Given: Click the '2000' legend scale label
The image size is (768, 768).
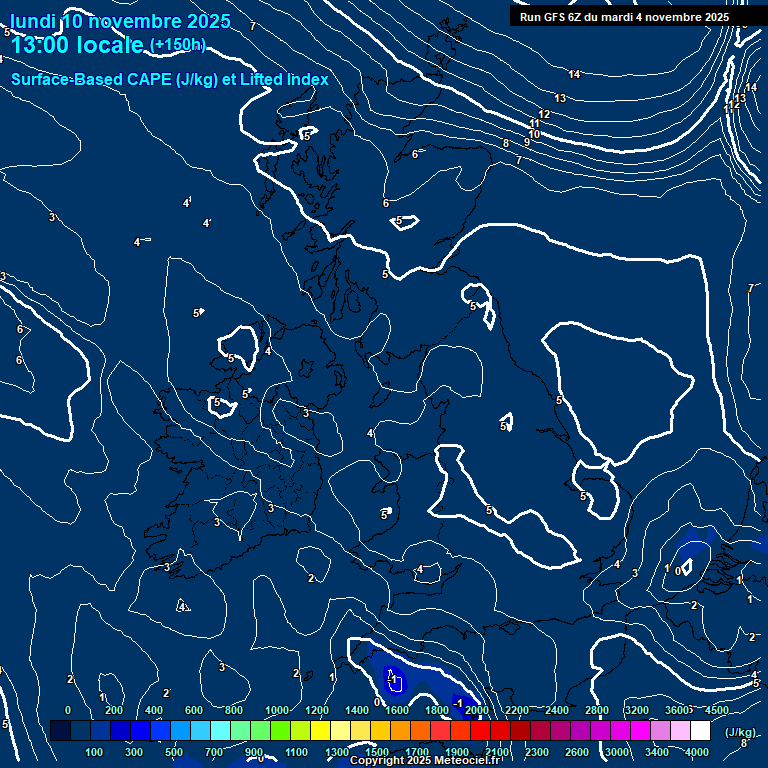Looking at the screenshot, I should coord(477,710).
